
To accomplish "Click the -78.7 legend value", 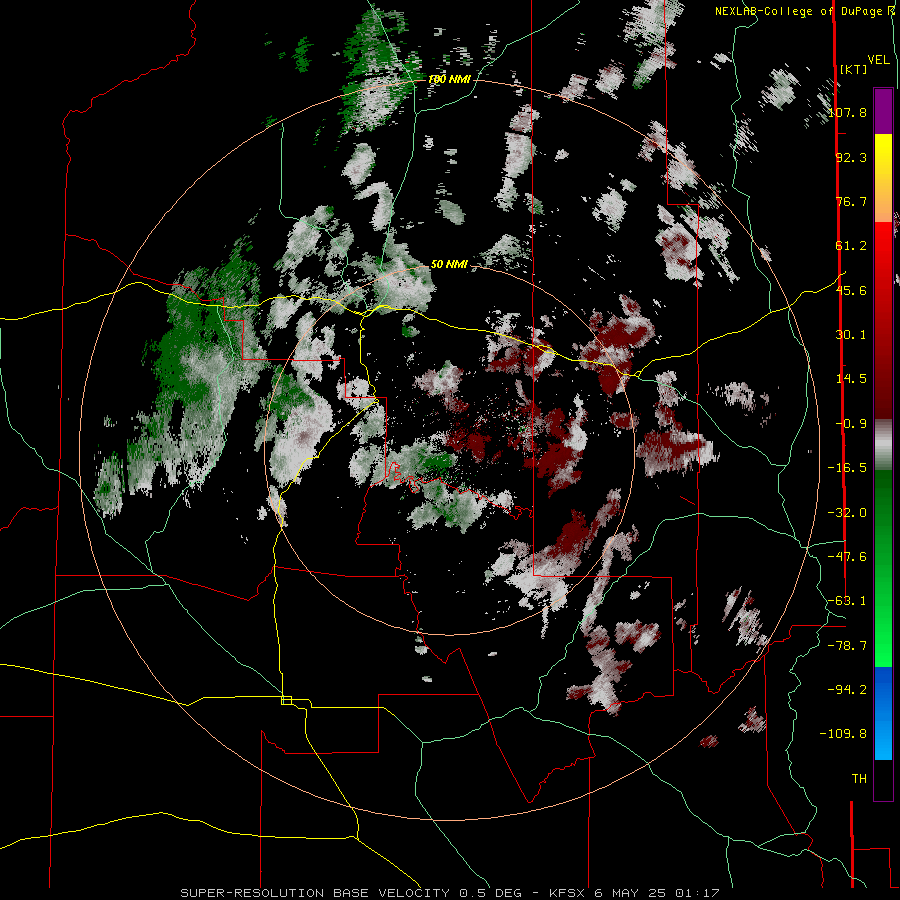I will (848, 646).
